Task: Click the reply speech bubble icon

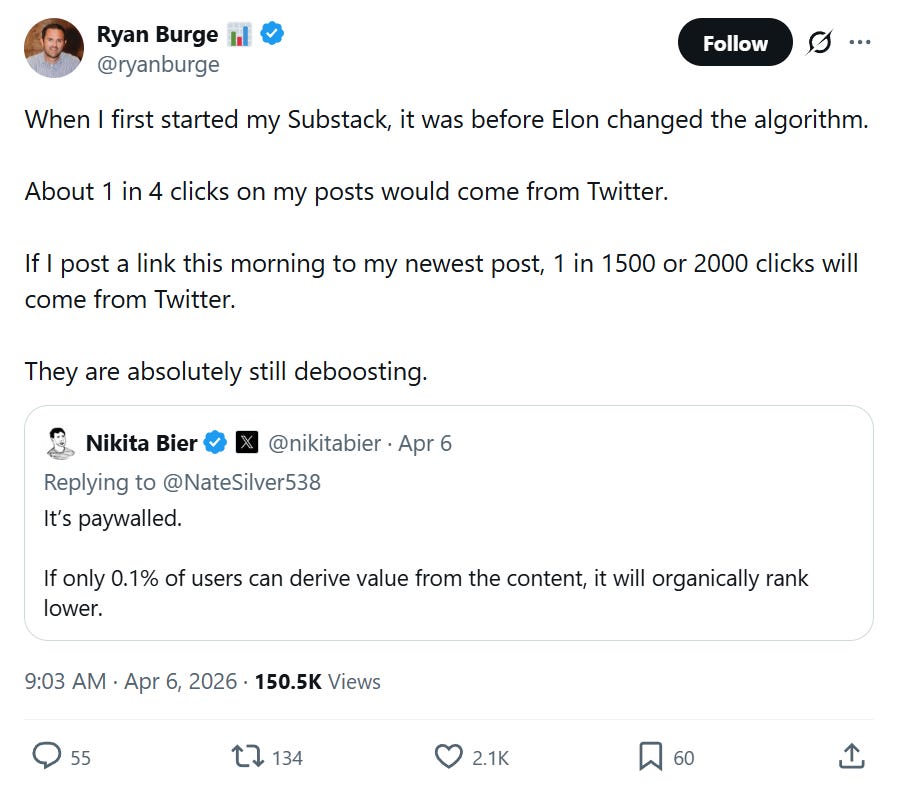Action: 46,756
